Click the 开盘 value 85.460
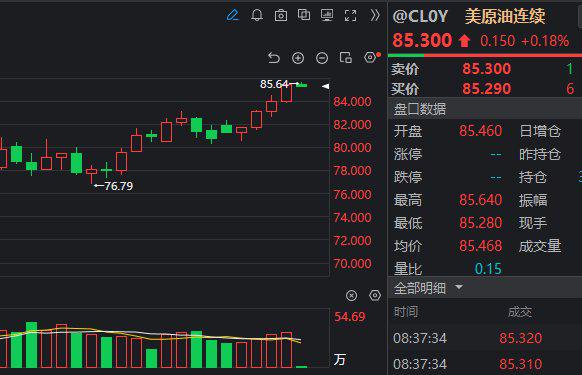Screen dimensions: 582x375 pos(481,131)
